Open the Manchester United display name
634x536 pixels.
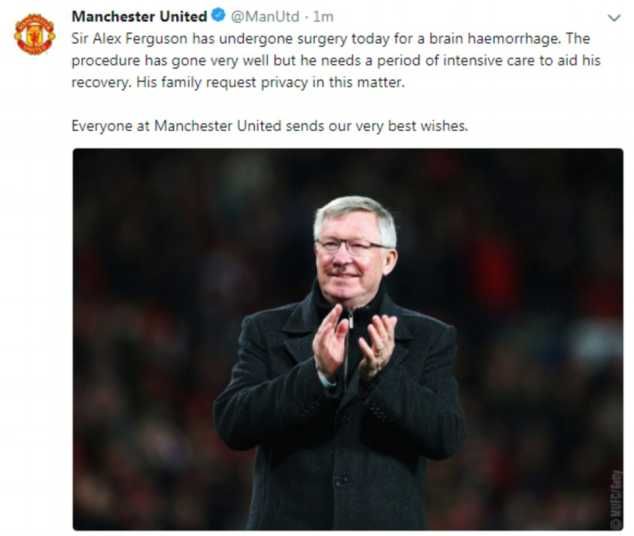139,16
